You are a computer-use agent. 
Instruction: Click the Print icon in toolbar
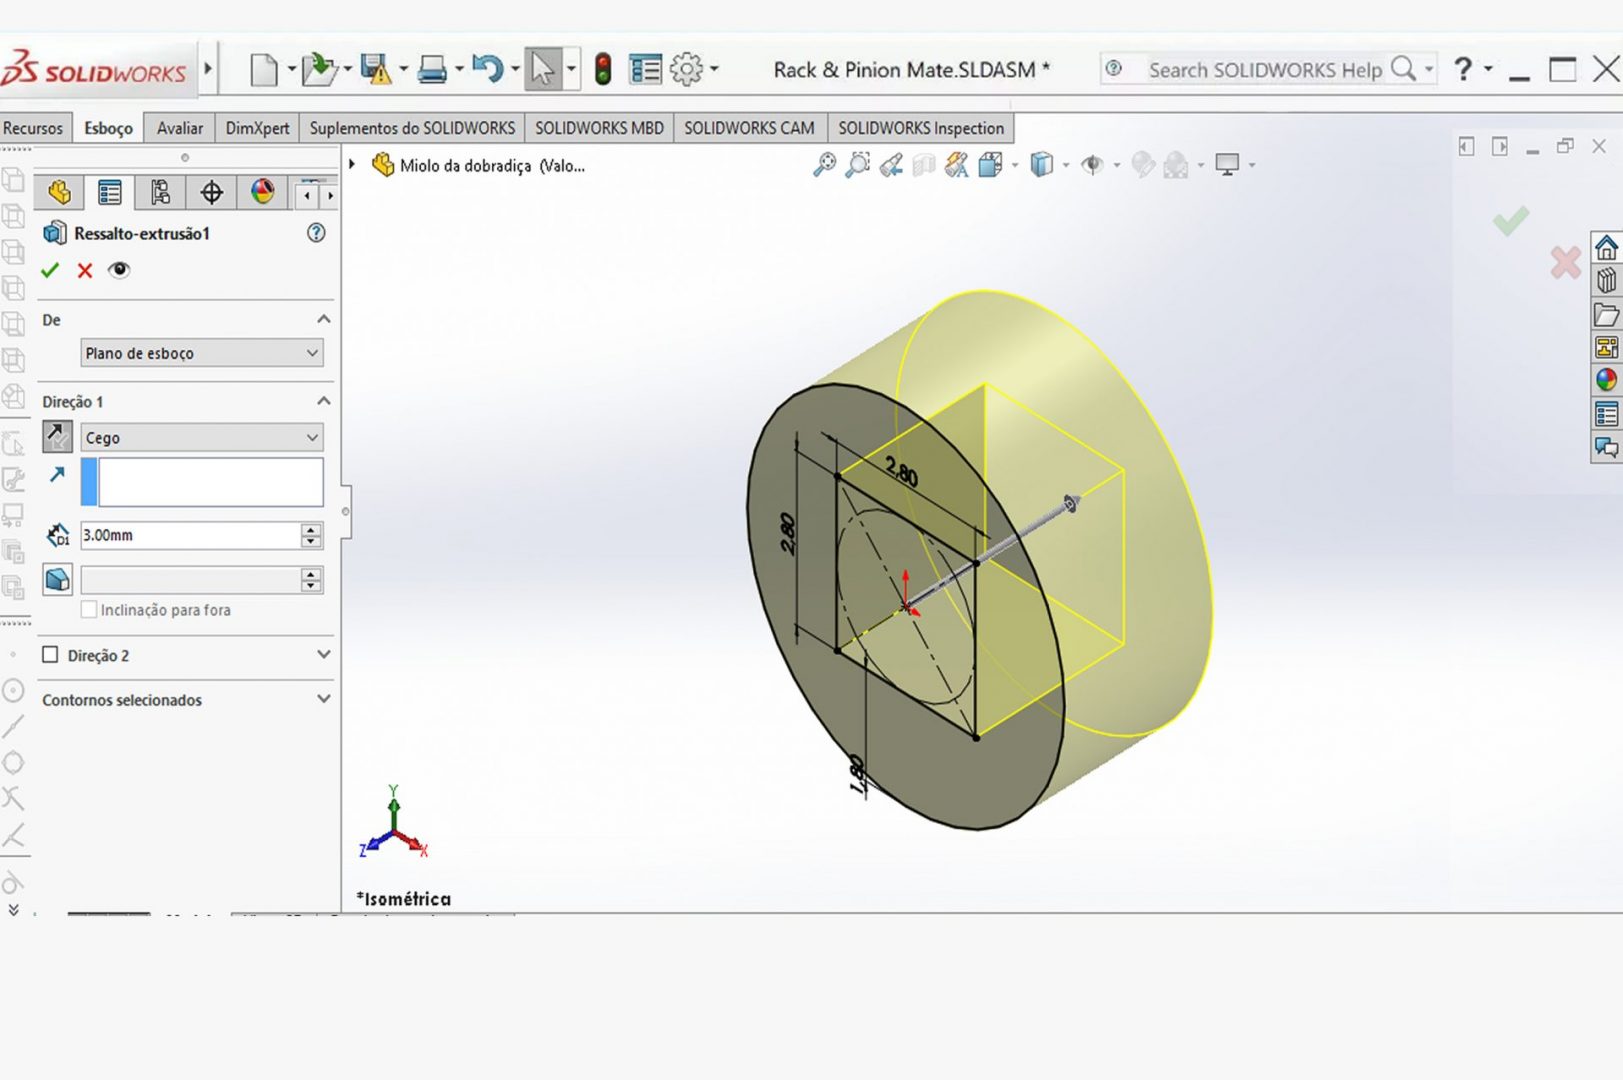(432, 69)
